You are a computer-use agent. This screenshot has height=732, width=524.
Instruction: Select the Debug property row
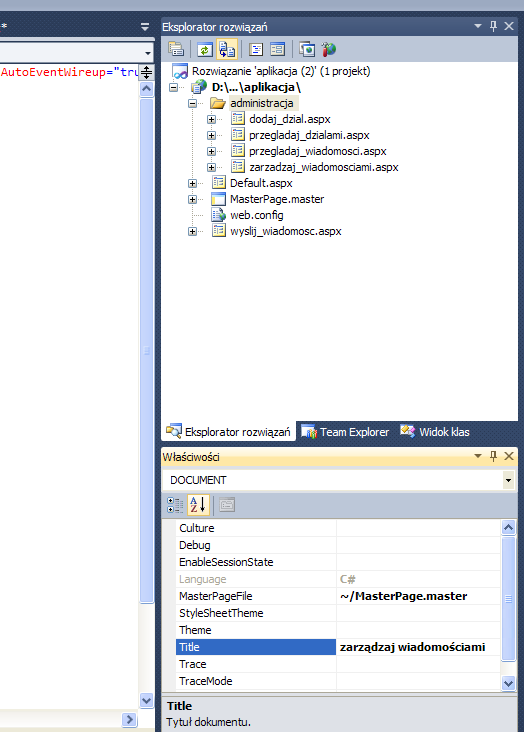point(338,545)
